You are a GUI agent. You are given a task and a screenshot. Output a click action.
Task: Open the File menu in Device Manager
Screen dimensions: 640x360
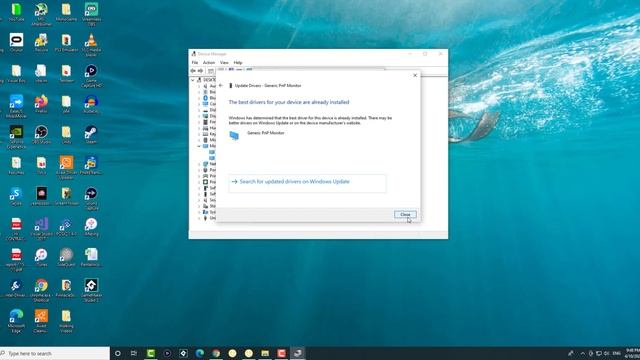point(195,62)
